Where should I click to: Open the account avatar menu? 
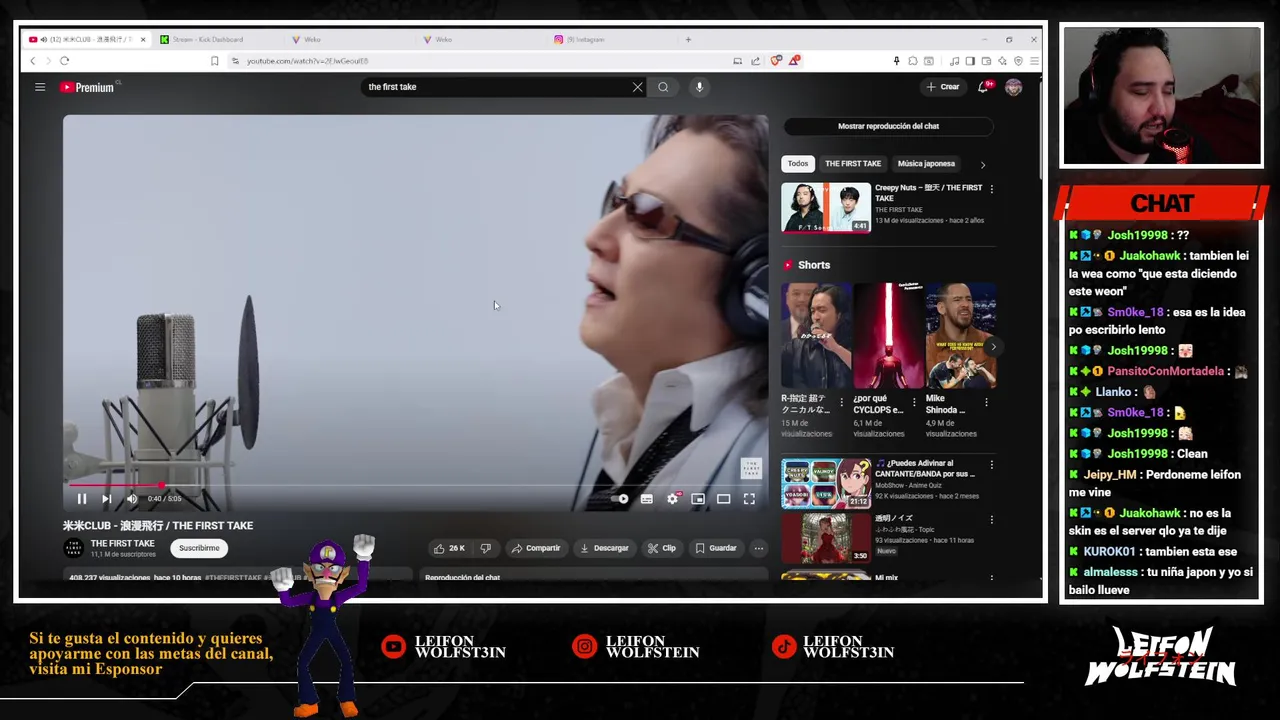coord(1013,87)
